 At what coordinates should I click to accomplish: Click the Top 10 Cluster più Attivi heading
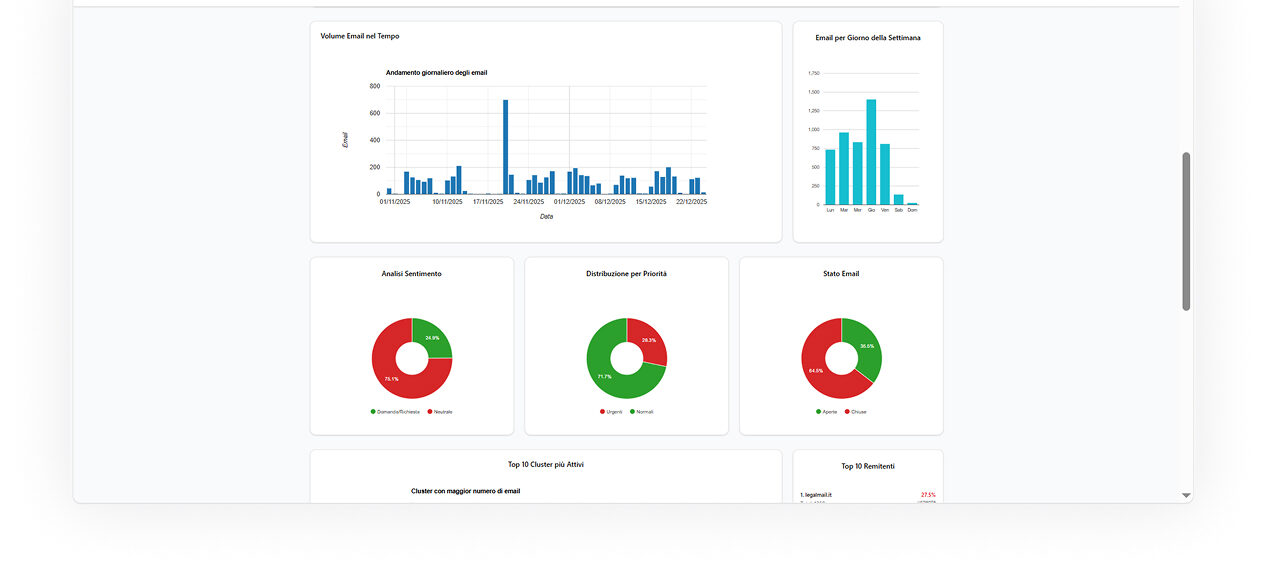[x=545, y=465]
